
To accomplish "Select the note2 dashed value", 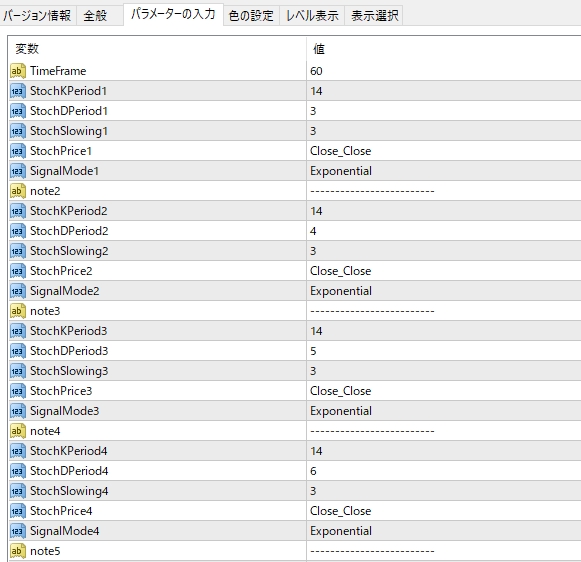I will (x=372, y=192).
